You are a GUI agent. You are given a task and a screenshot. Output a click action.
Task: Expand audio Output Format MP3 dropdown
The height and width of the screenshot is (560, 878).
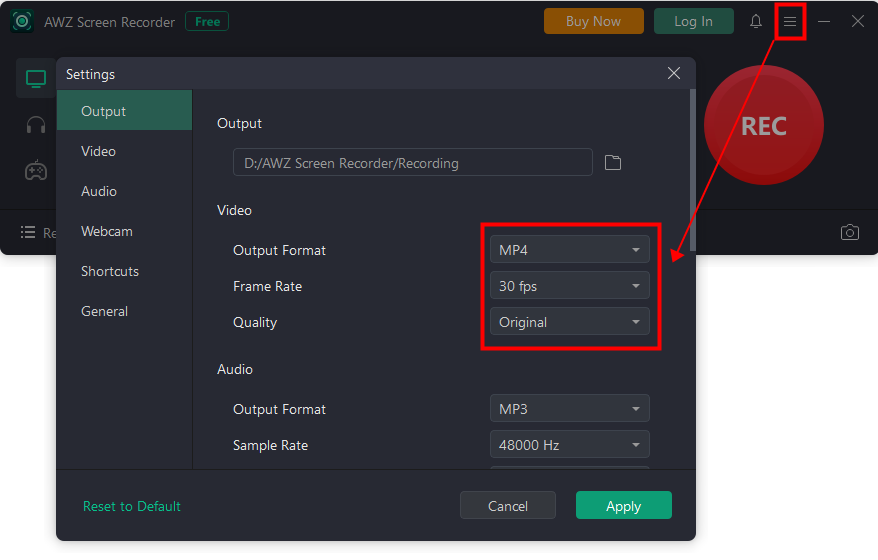[x=569, y=409]
